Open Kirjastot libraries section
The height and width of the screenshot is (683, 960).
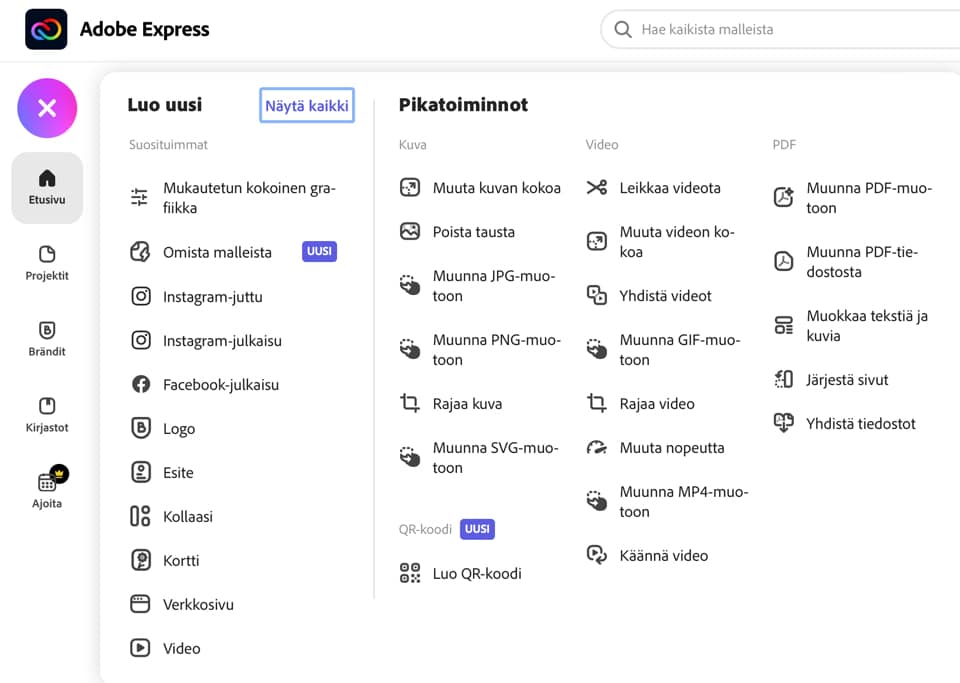[47, 416]
